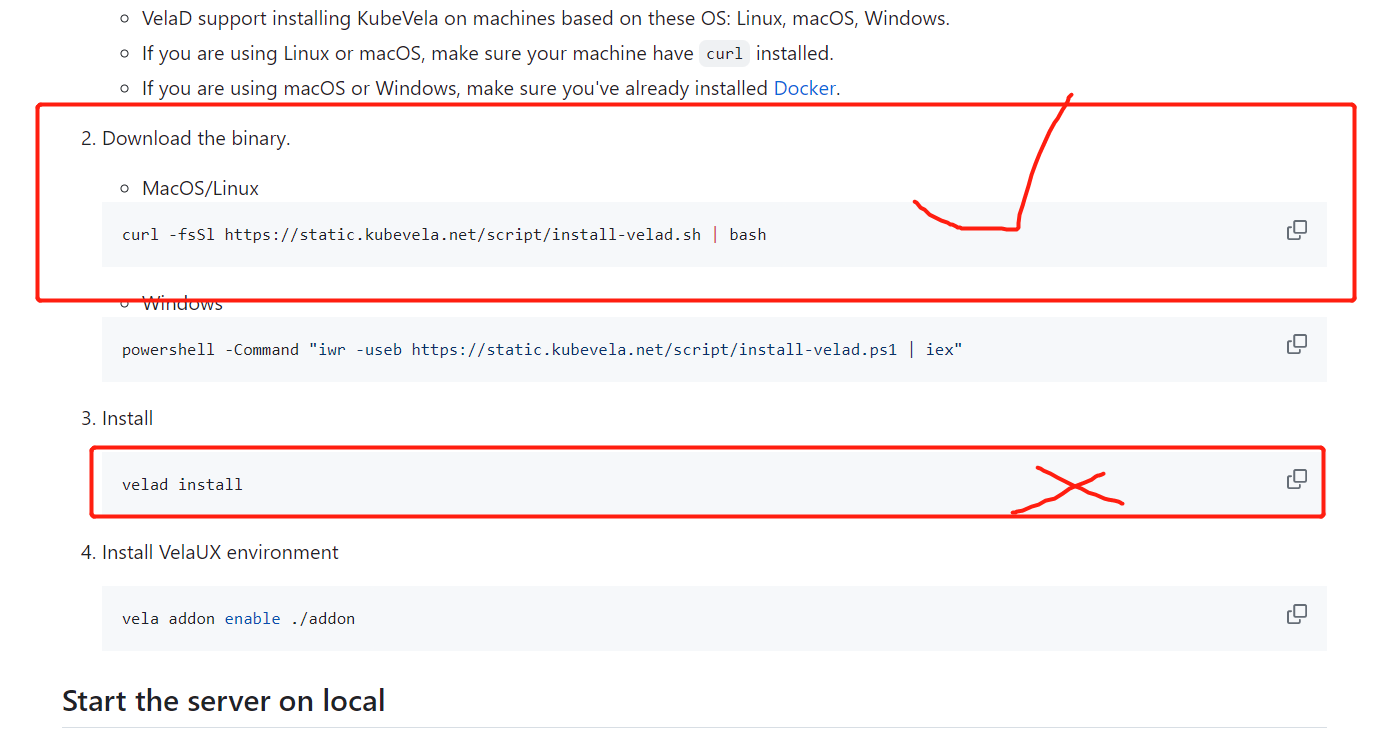Open the Docker hyperlink
Viewport: 1385px width, 732px height.
[804, 88]
